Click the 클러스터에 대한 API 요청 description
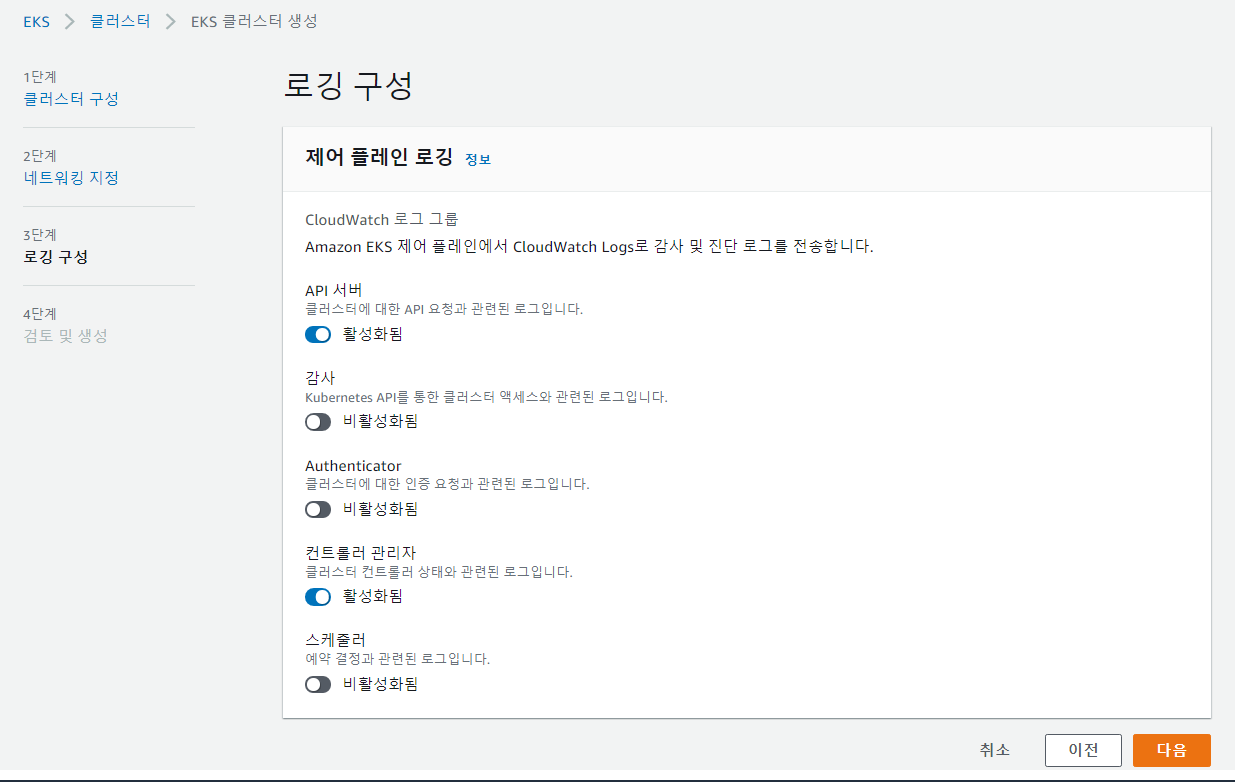1235x782 pixels. pos(444,309)
